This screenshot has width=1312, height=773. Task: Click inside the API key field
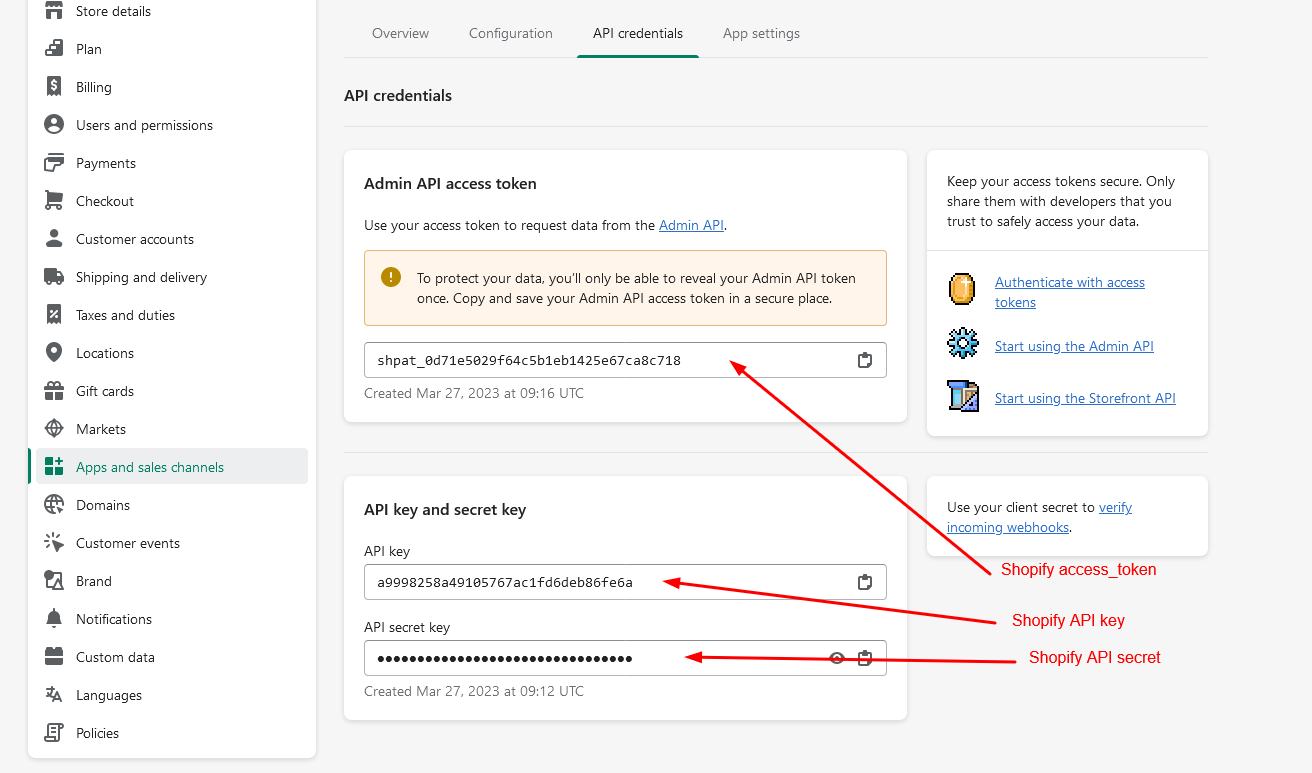point(600,582)
